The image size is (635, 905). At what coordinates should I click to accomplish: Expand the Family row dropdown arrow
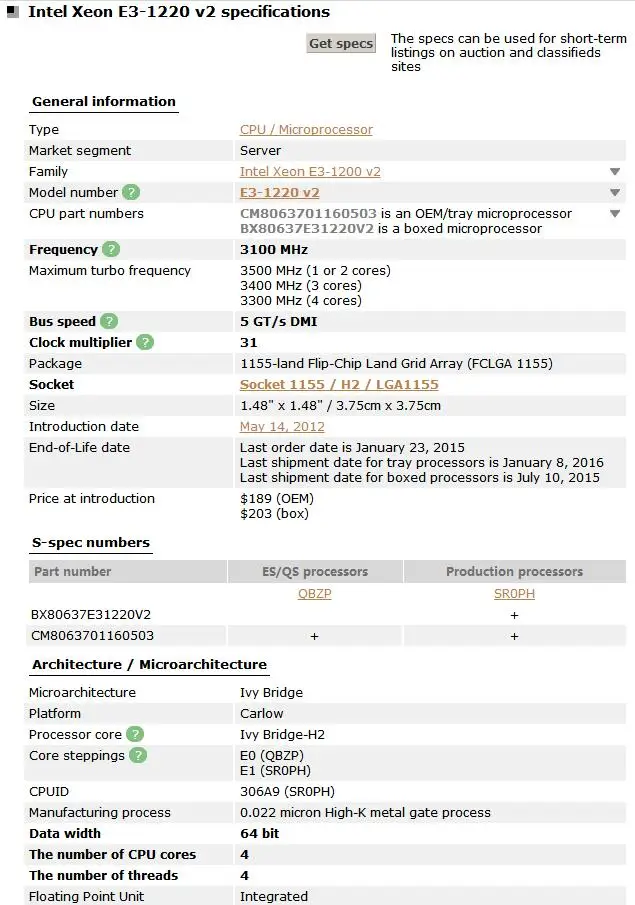[x=615, y=172]
